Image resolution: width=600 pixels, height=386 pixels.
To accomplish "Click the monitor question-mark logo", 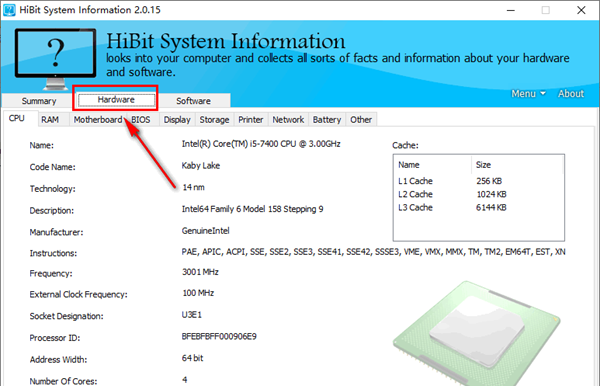I will 55,59.
